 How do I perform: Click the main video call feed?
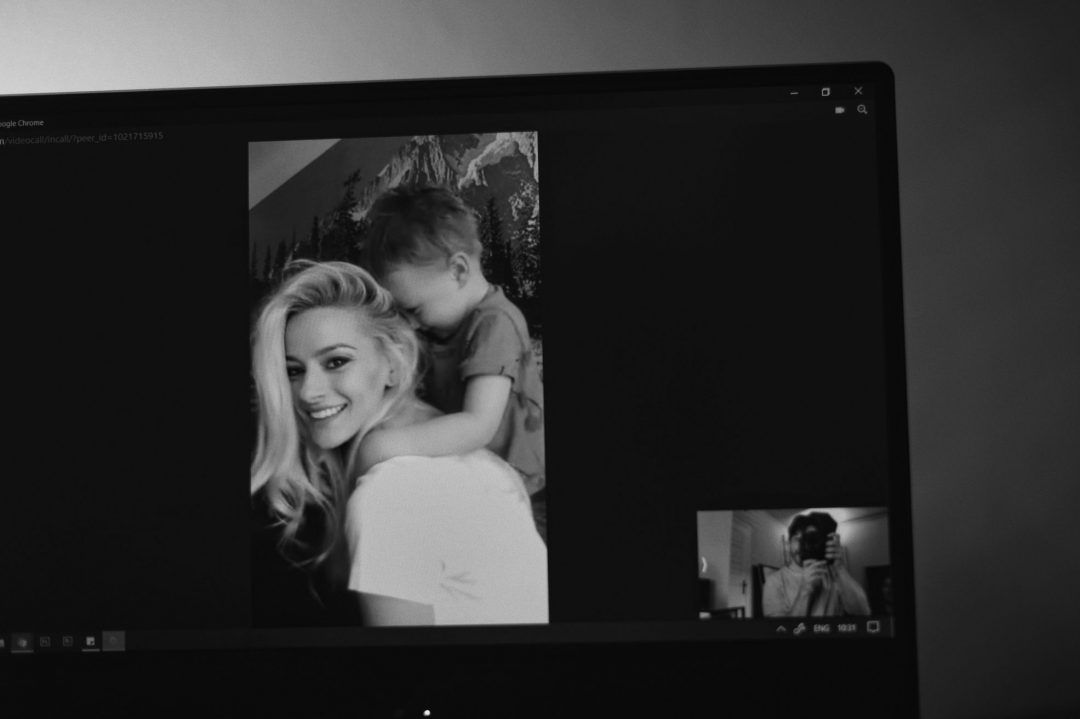pos(398,379)
